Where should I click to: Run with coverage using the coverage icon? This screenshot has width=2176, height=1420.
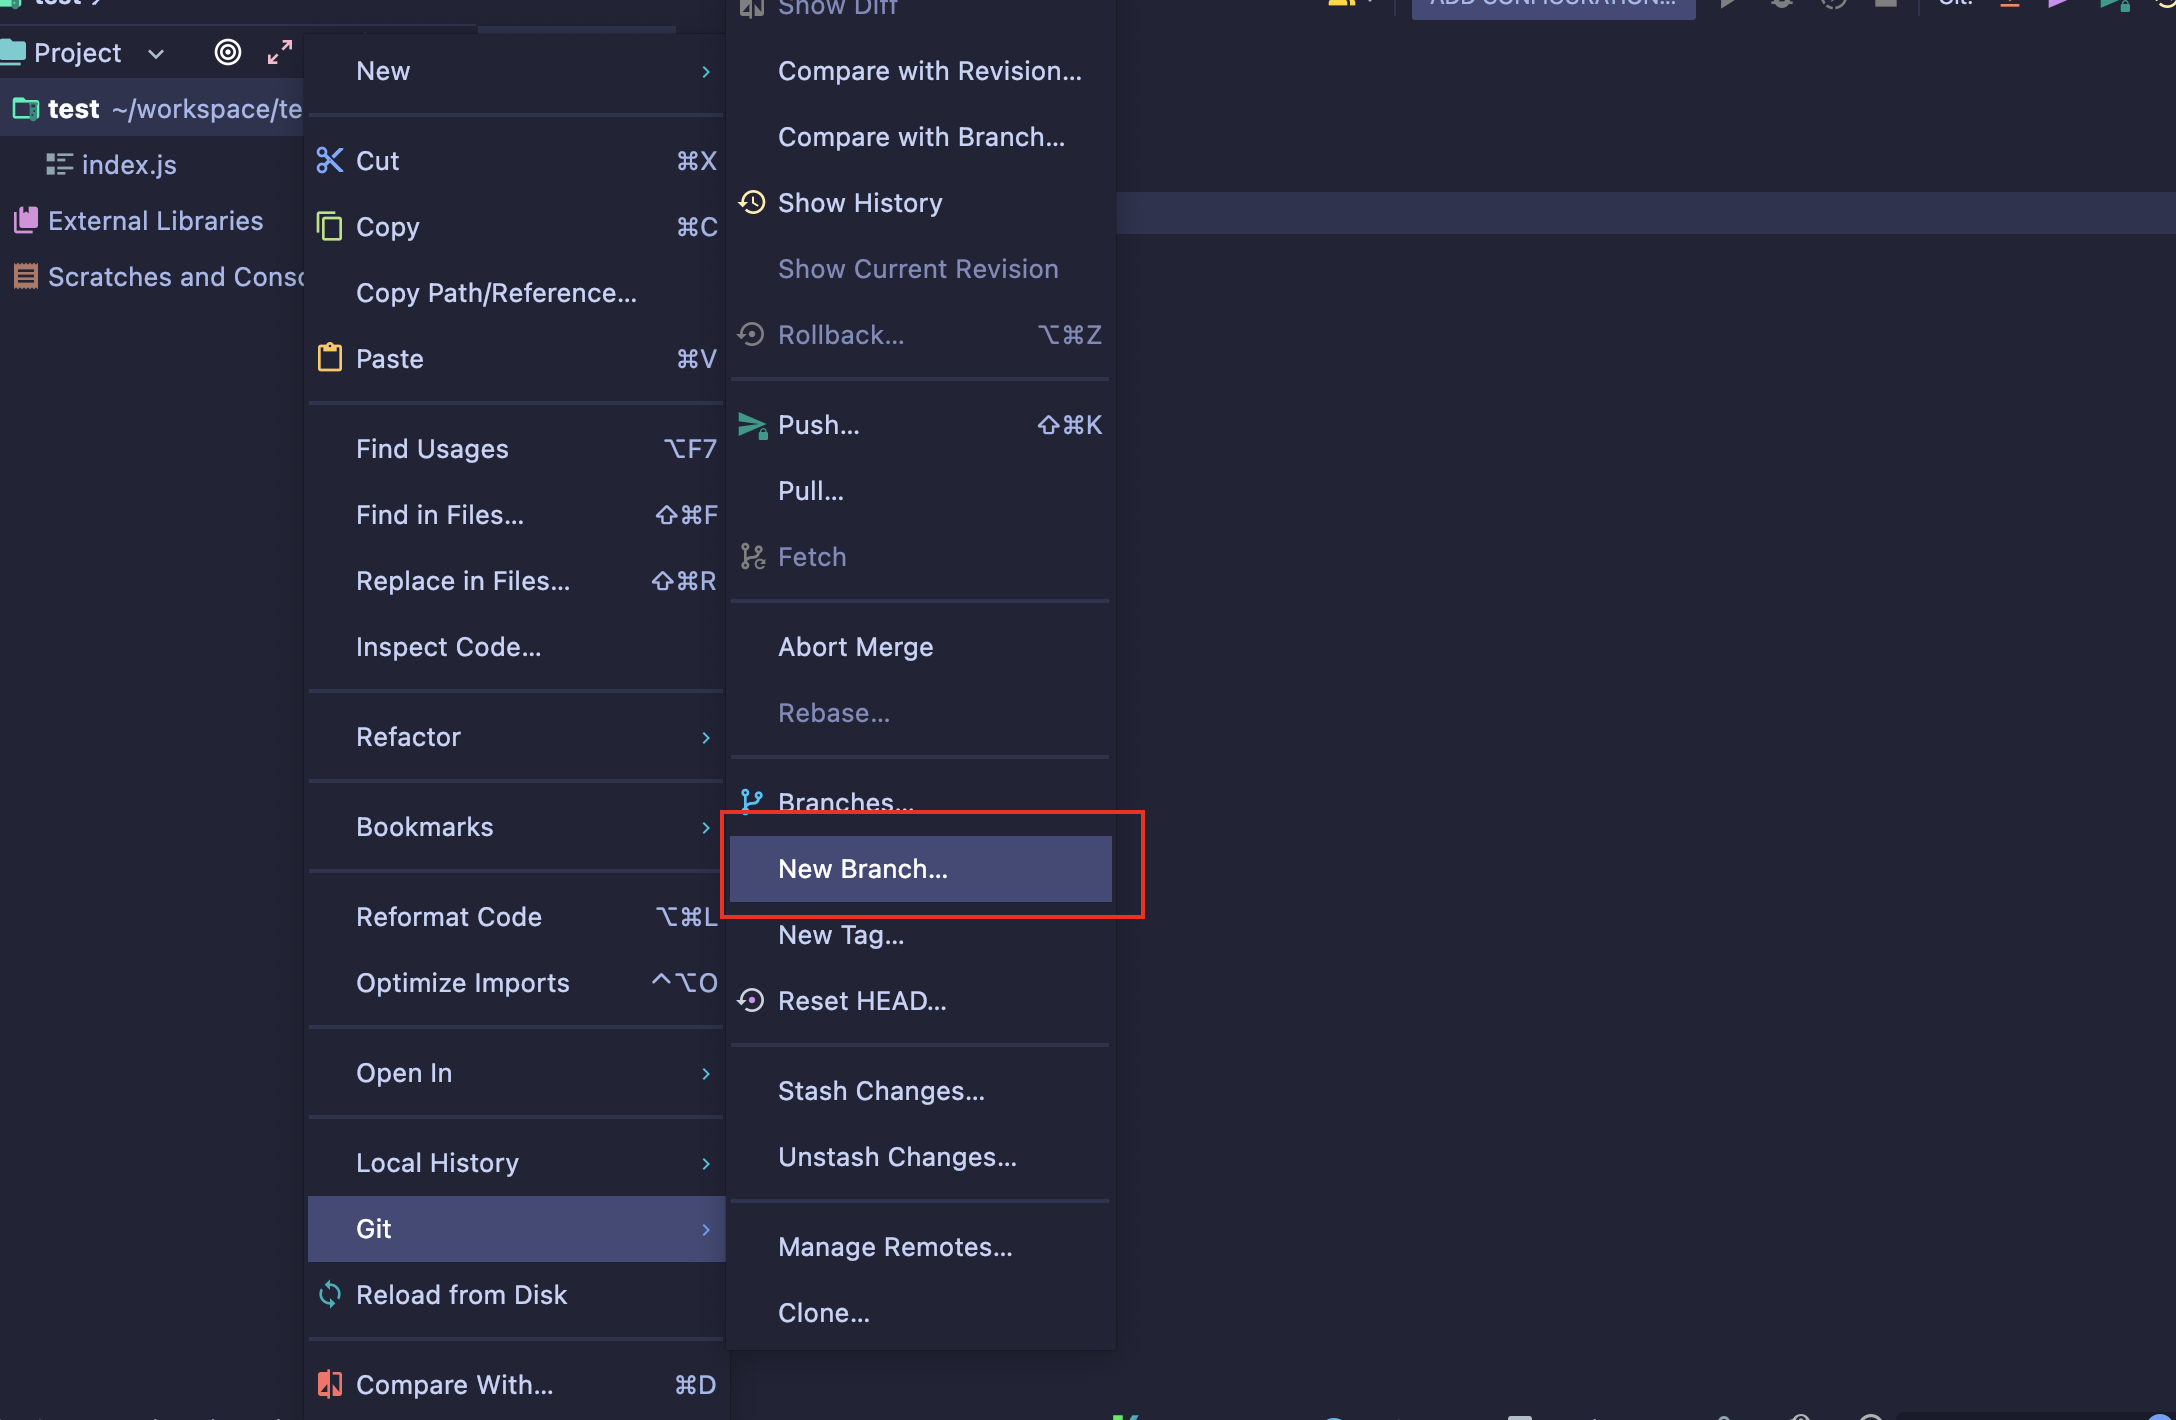tap(1833, 4)
